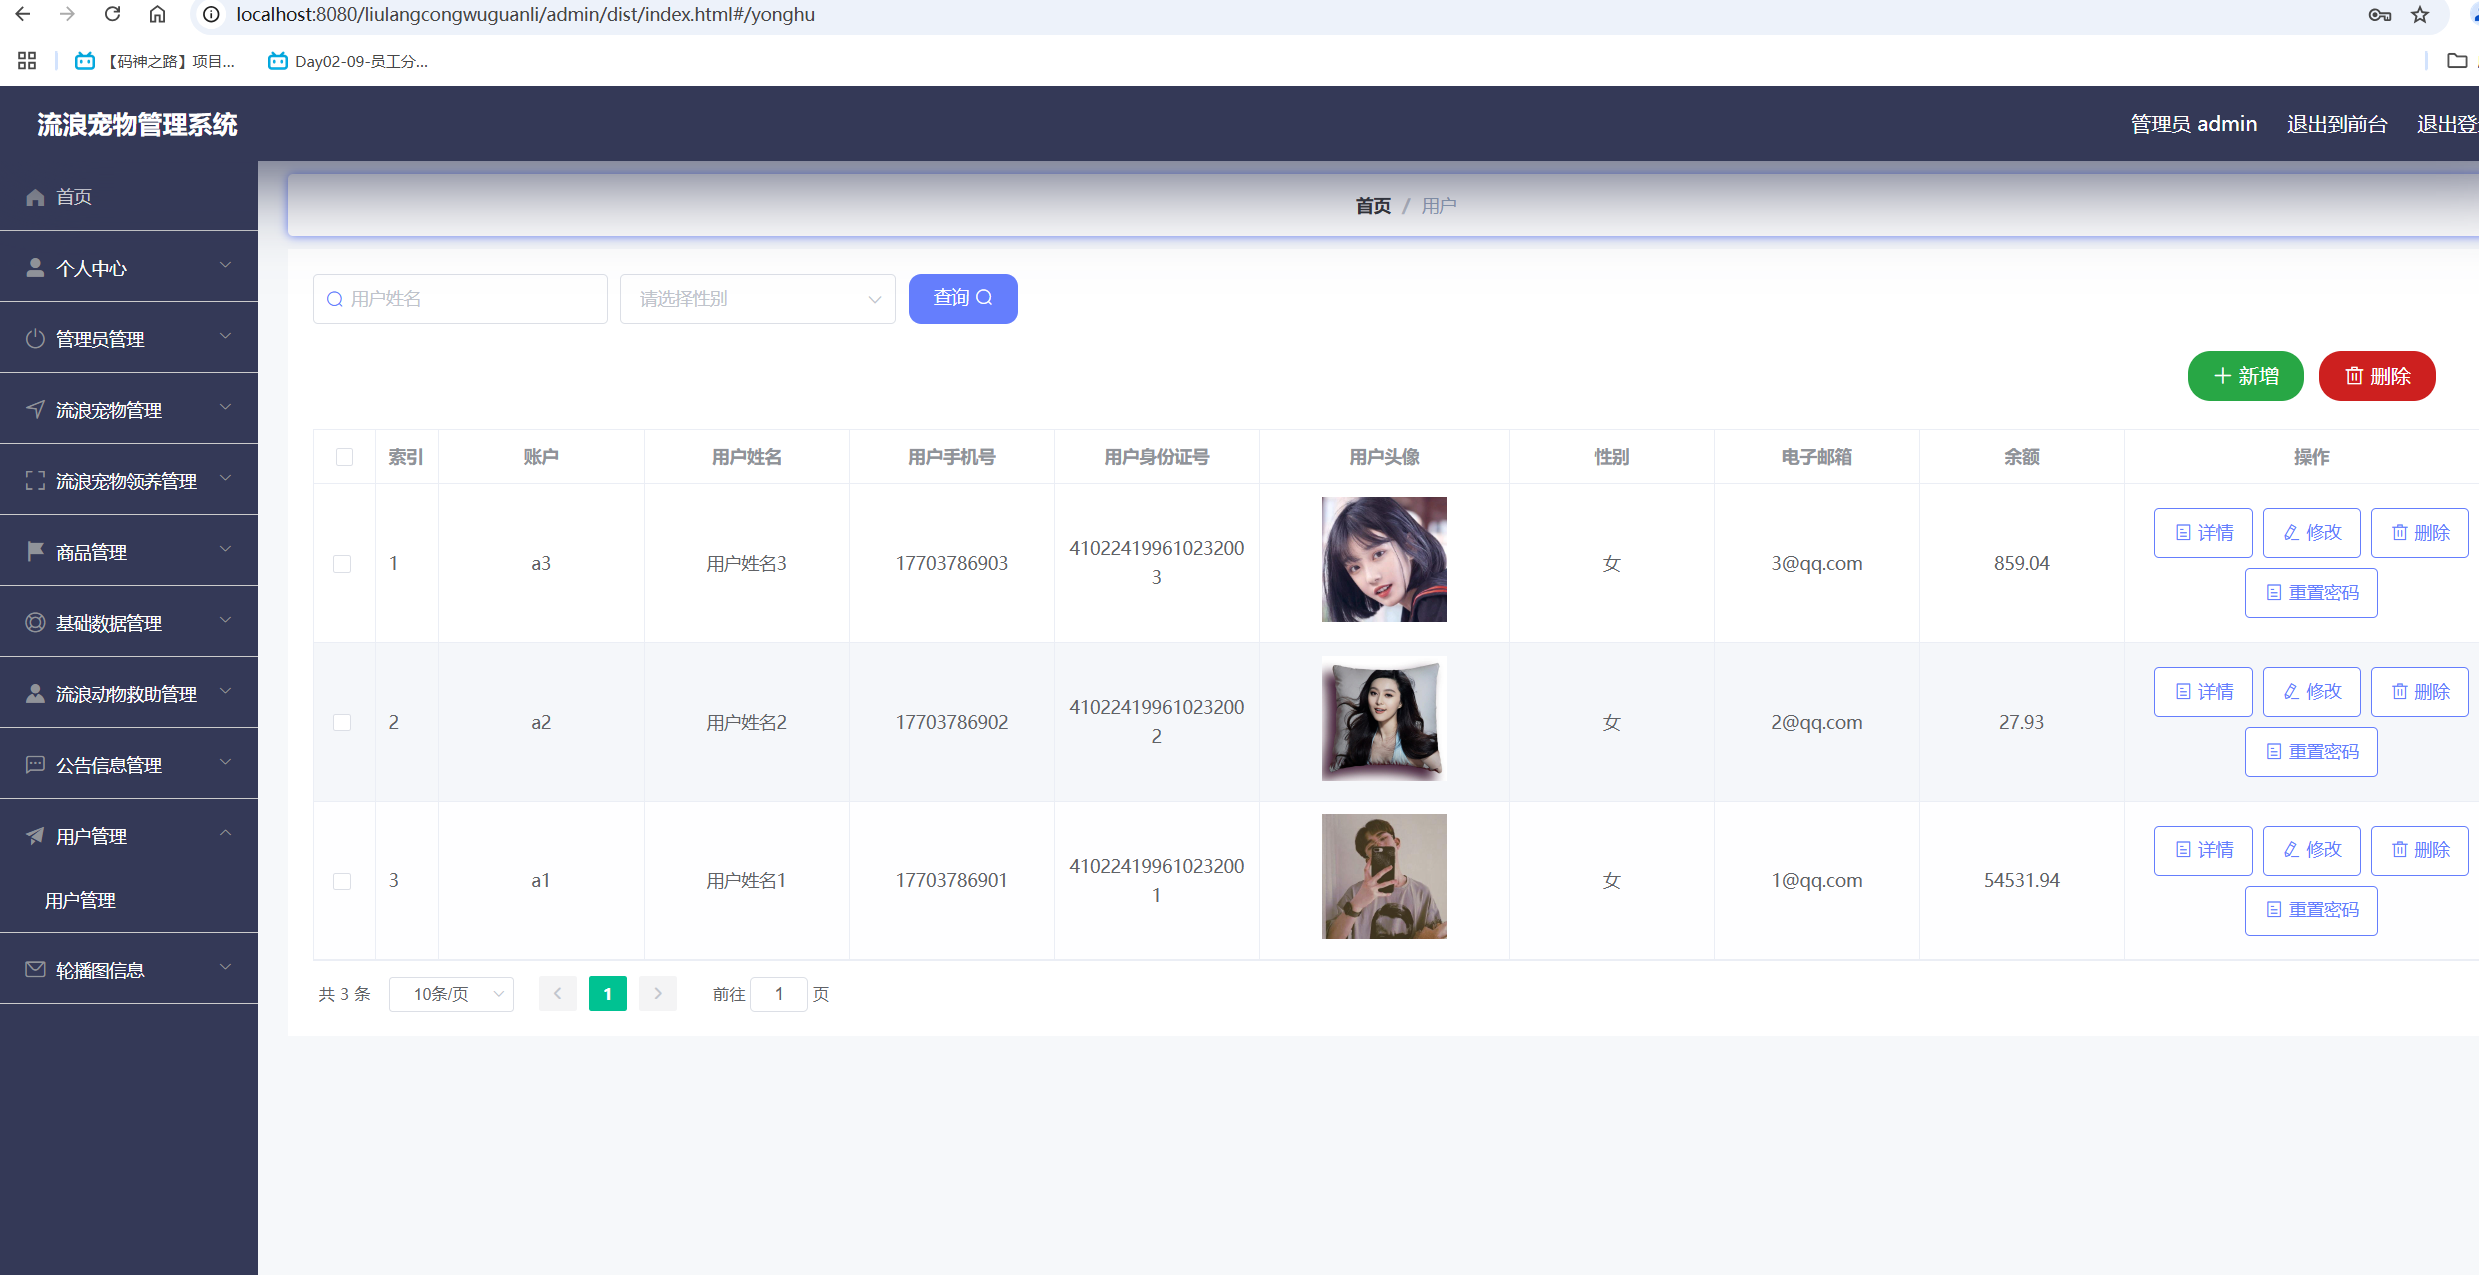Viewport: 2479px width, 1275px height.
Task: Check the checkbox for row a3
Action: (x=342, y=564)
